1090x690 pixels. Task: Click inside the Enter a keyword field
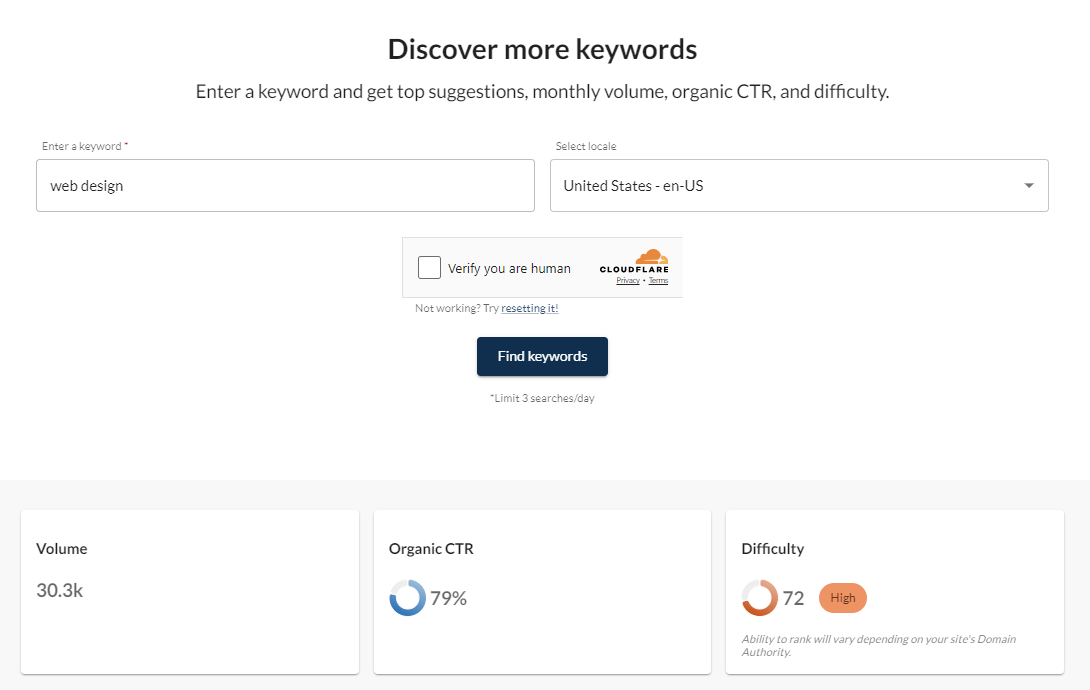coord(285,185)
